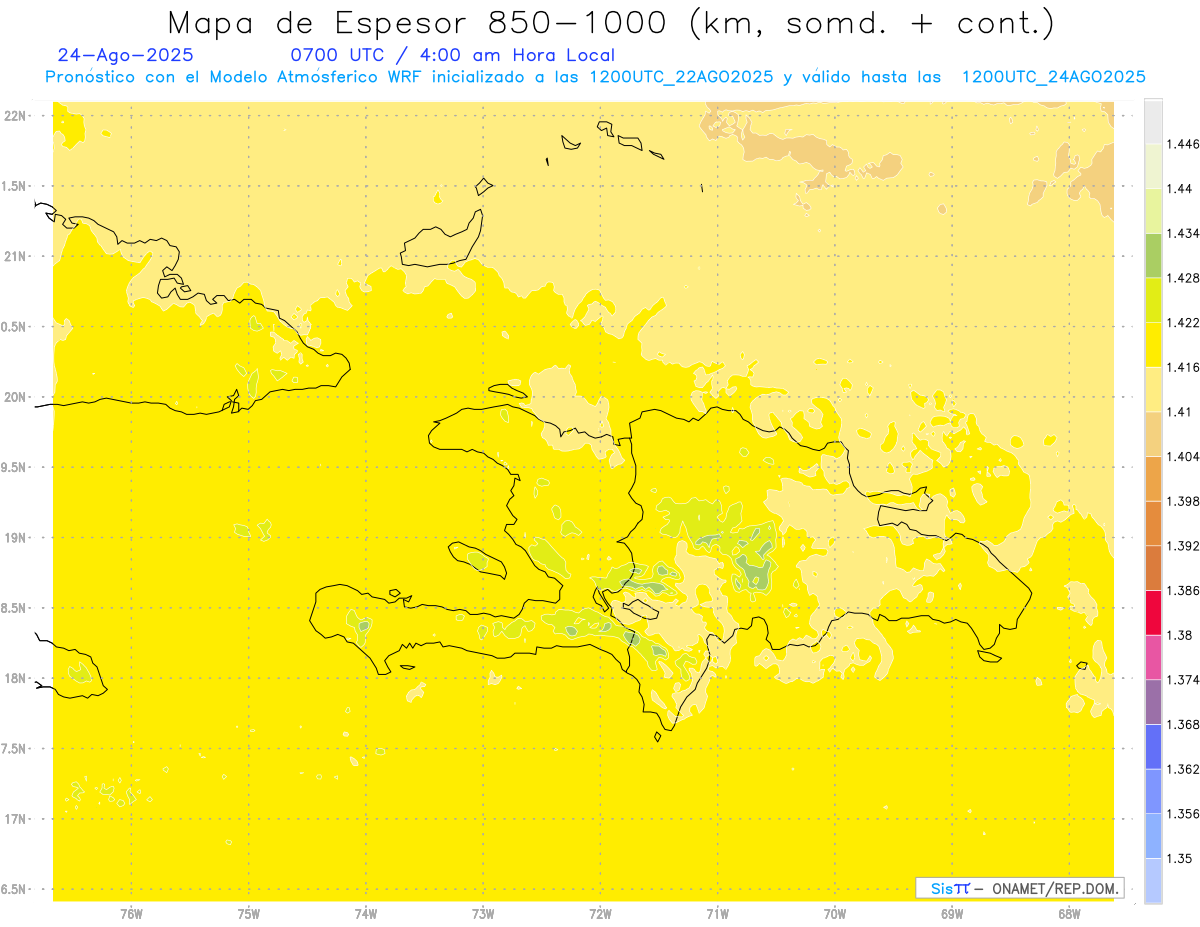Click the red colorbar segment
The width and height of the screenshot is (1200, 927).
pos(1153,612)
